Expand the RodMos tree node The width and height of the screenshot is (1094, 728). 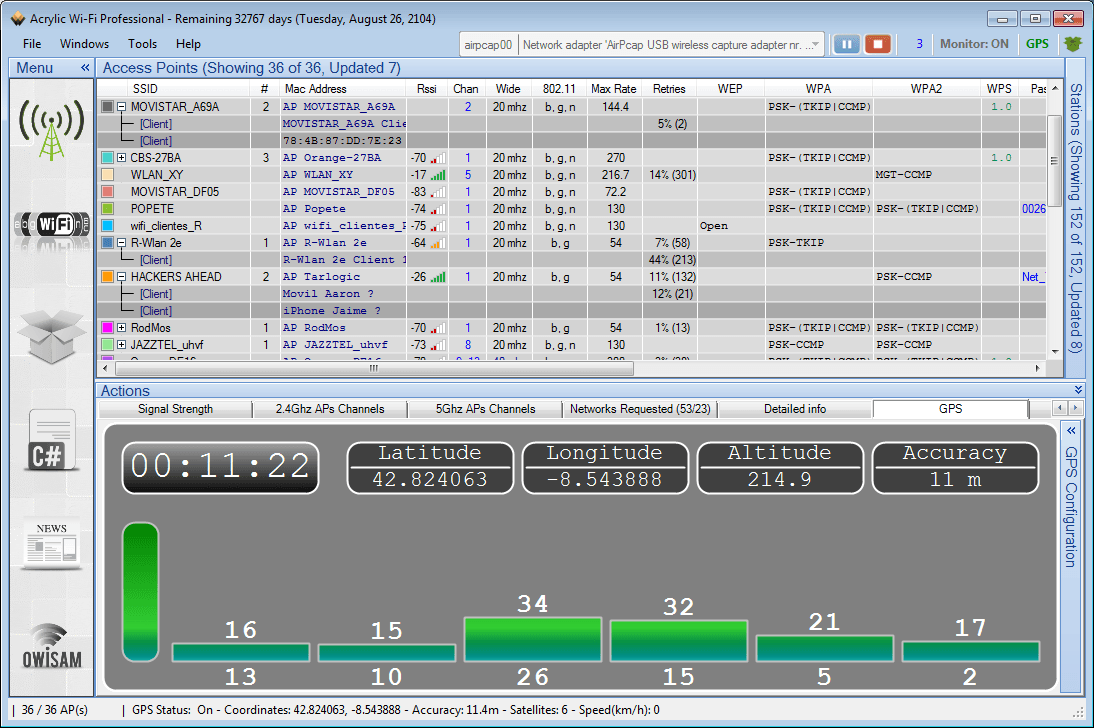[x=121, y=328]
